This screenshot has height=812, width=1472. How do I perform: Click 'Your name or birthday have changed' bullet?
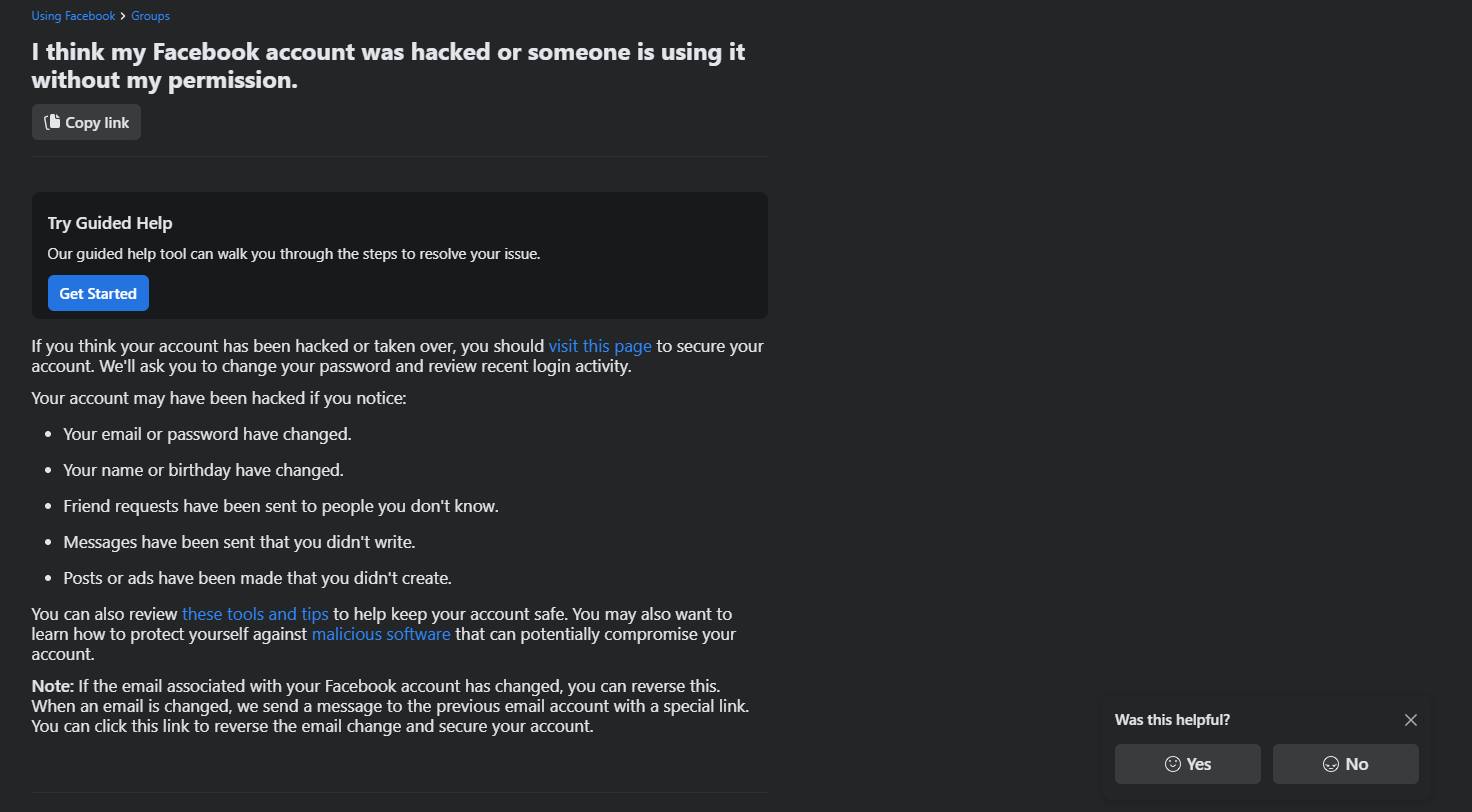coord(203,470)
